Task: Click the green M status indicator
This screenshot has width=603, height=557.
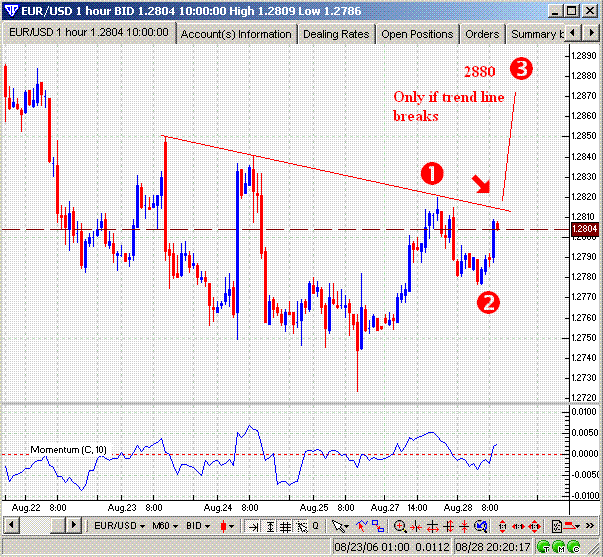Action: (559, 545)
